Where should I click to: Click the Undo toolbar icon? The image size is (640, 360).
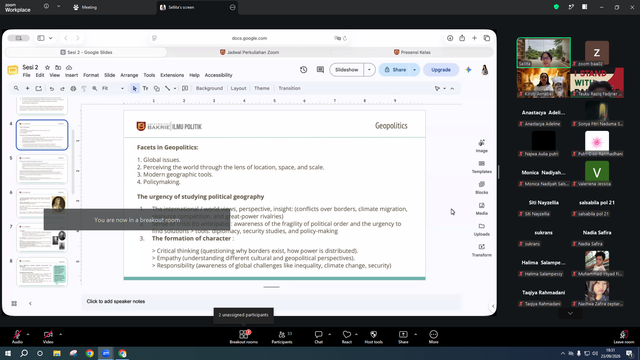[51, 88]
